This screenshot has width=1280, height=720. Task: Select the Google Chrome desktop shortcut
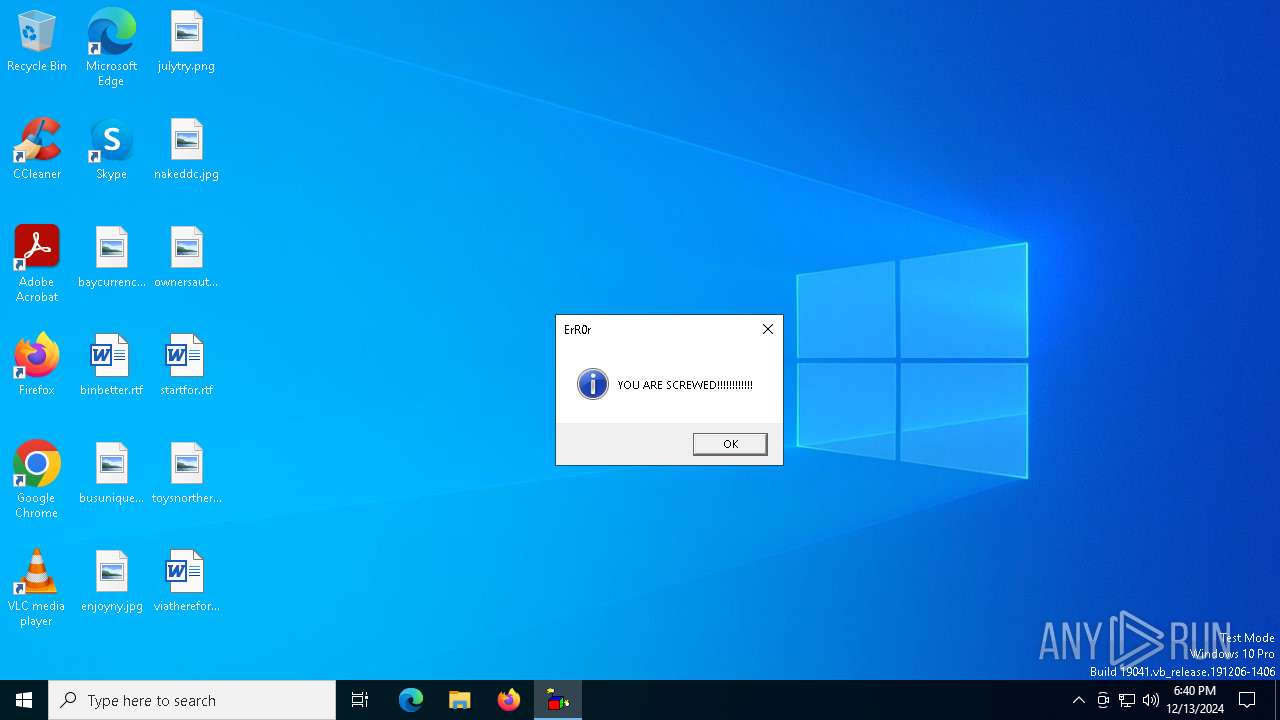point(37,480)
